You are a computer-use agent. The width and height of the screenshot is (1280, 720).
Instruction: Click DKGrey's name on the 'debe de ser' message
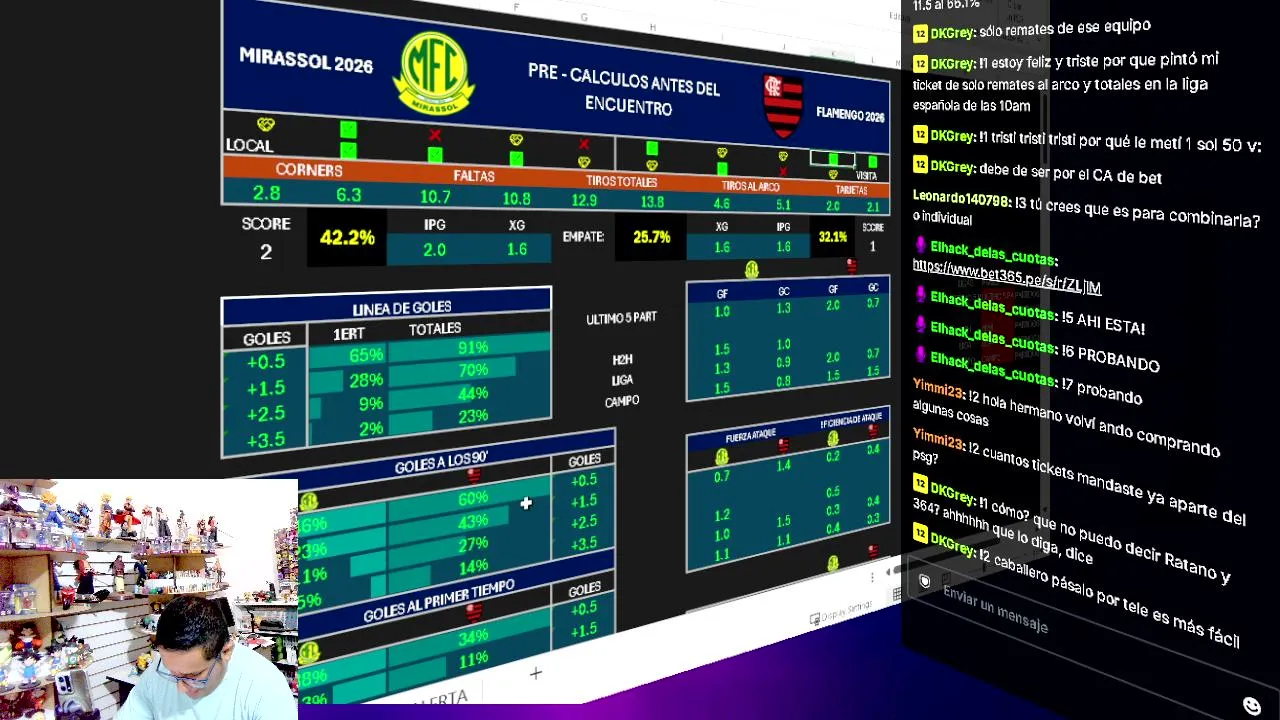953,167
